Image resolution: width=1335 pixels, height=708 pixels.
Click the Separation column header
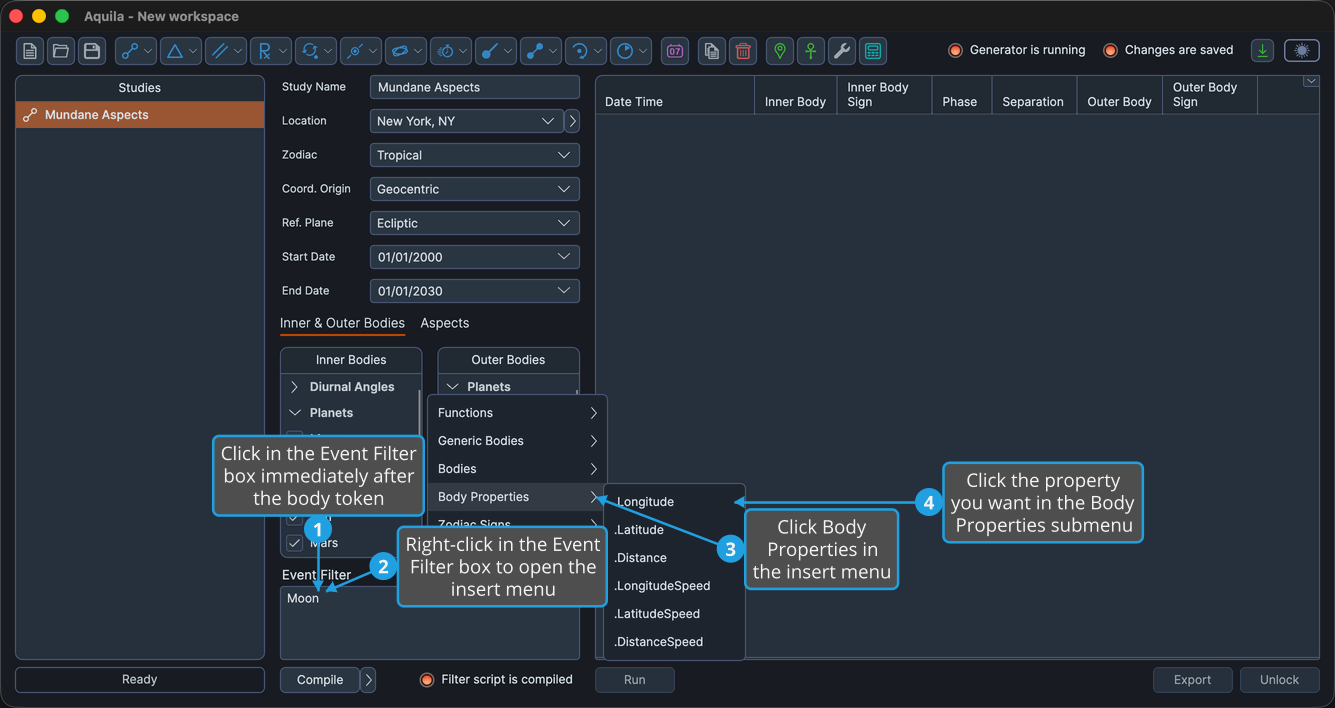(1033, 95)
